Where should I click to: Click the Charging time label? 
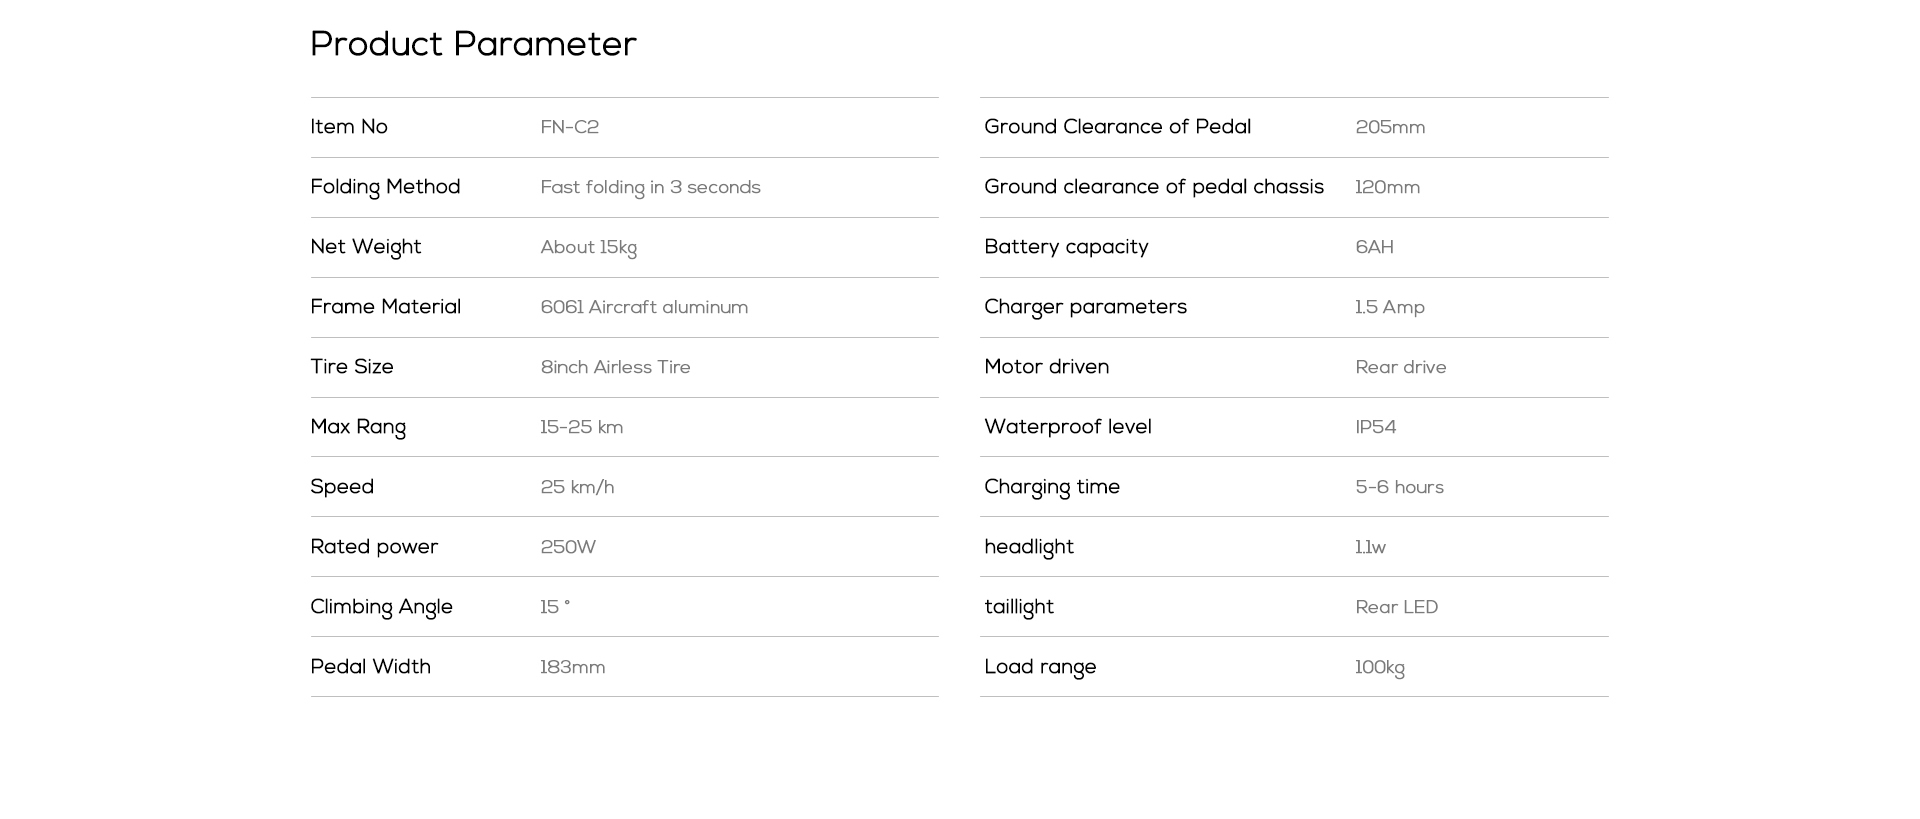[1052, 488]
